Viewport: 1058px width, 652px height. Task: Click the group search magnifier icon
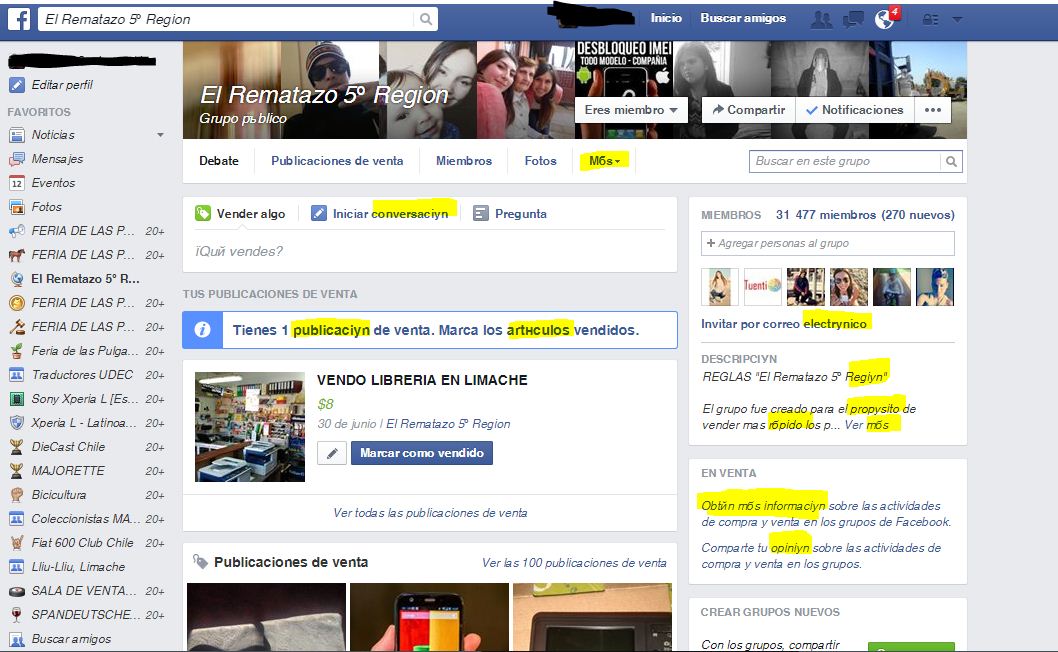[951, 161]
